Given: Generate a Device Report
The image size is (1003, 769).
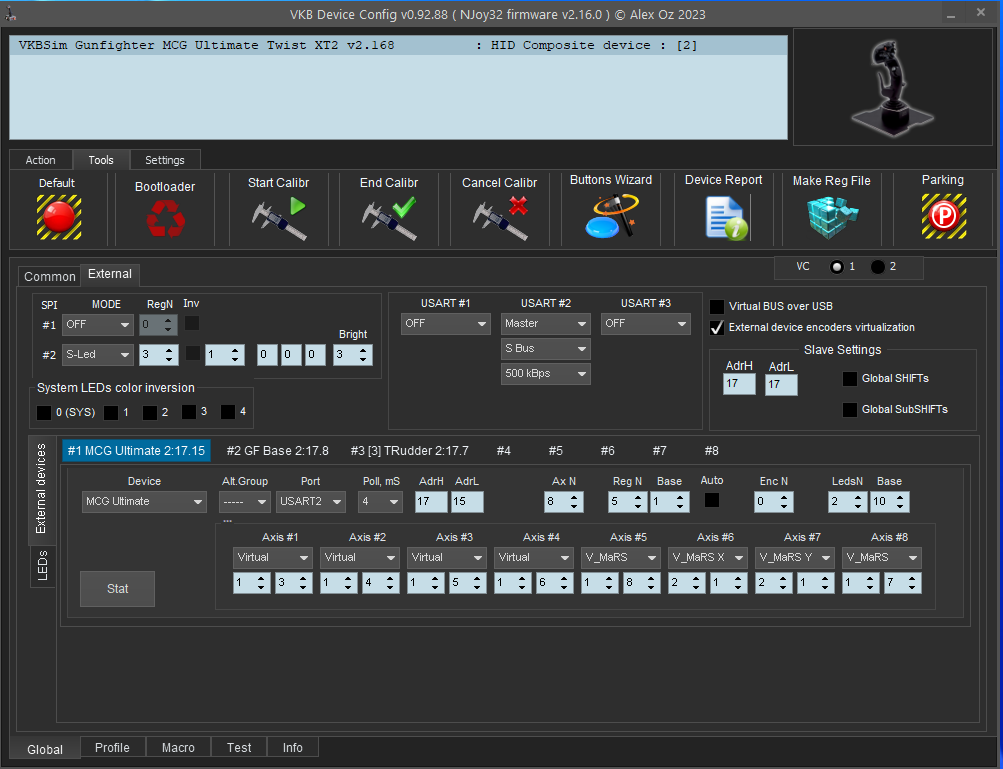Looking at the screenshot, I should click(x=723, y=217).
